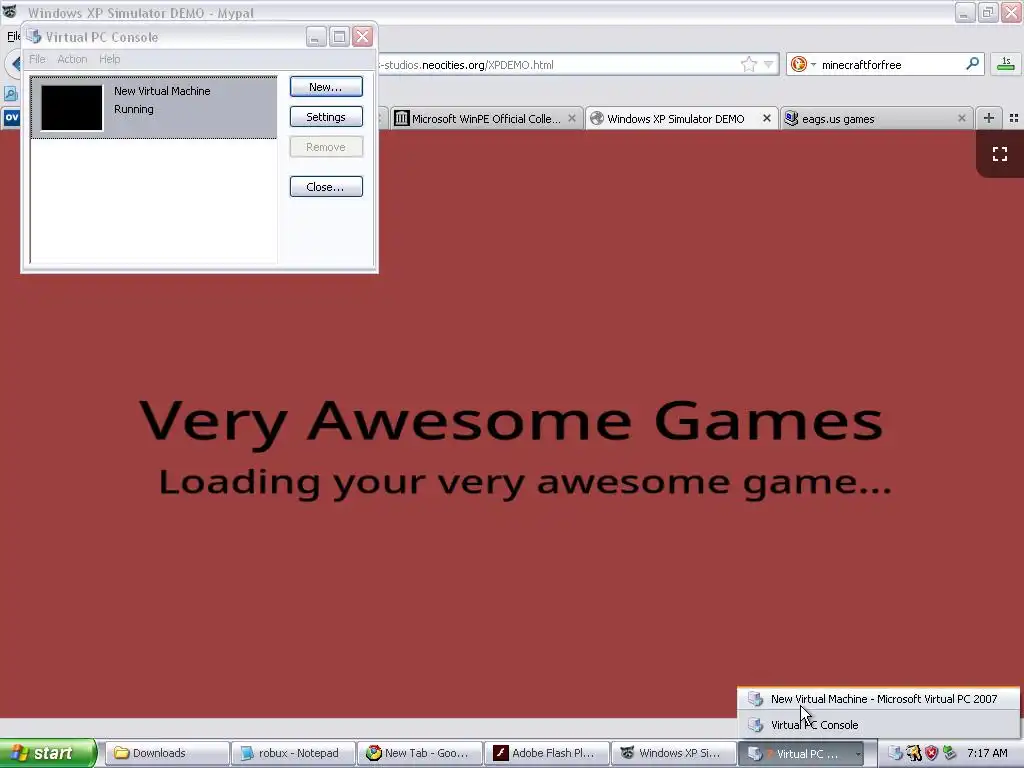Close the Windows XP Simulator DEMO tab

767,118
